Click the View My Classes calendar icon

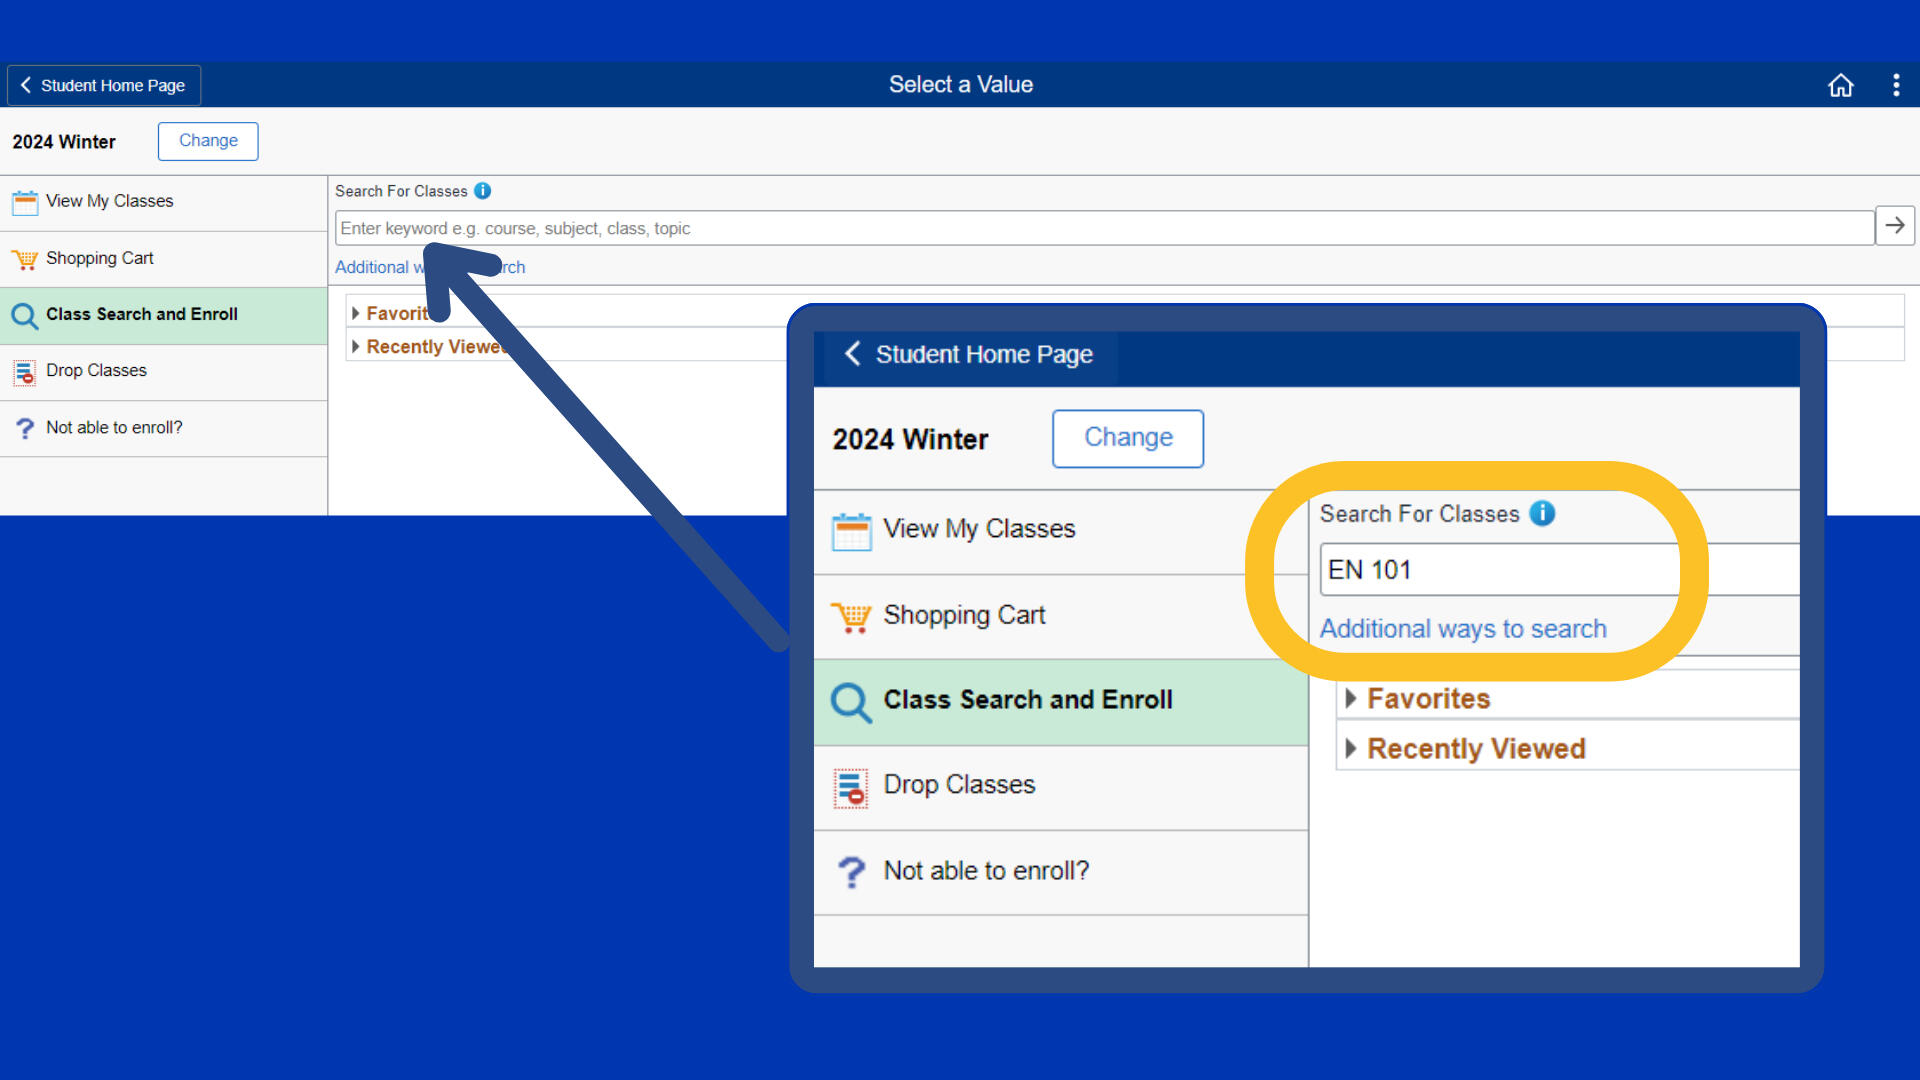[x=25, y=202]
